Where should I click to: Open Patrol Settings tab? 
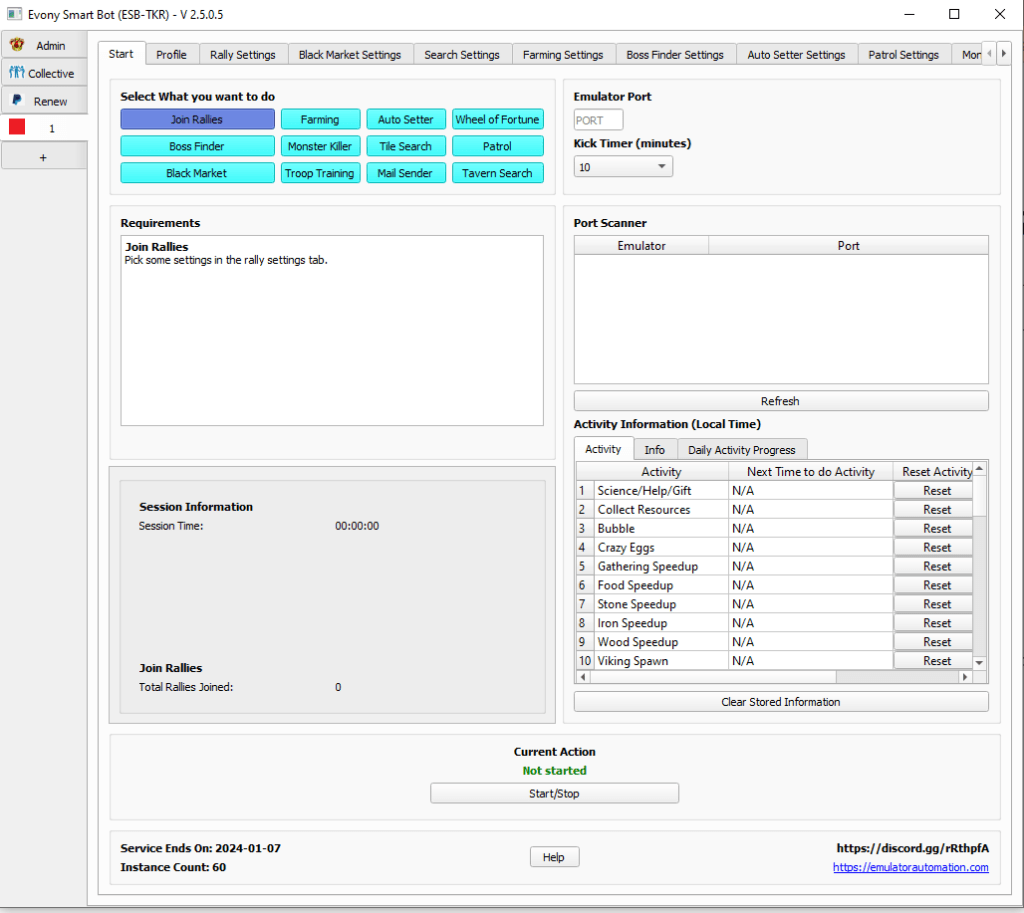(x=903, y=55)
